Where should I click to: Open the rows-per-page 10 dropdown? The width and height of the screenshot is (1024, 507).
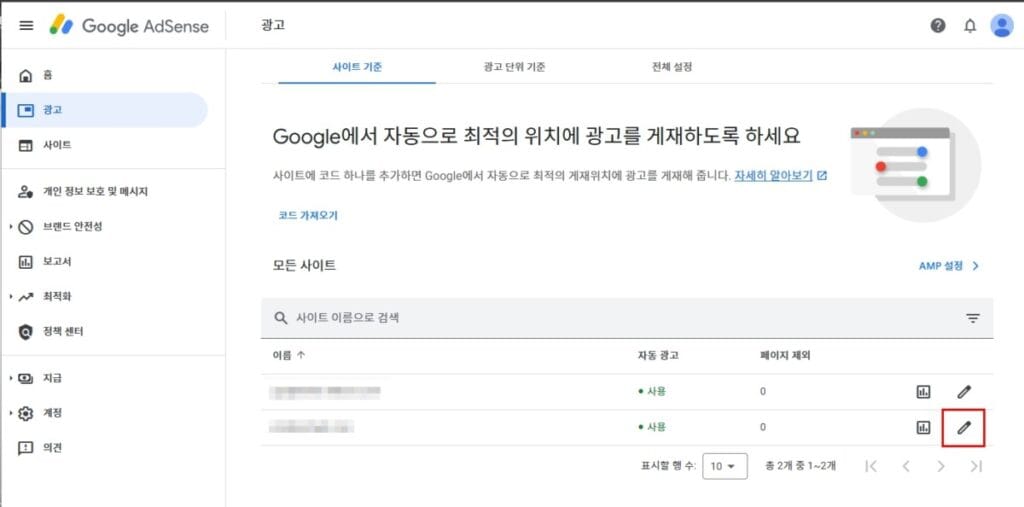725,466
